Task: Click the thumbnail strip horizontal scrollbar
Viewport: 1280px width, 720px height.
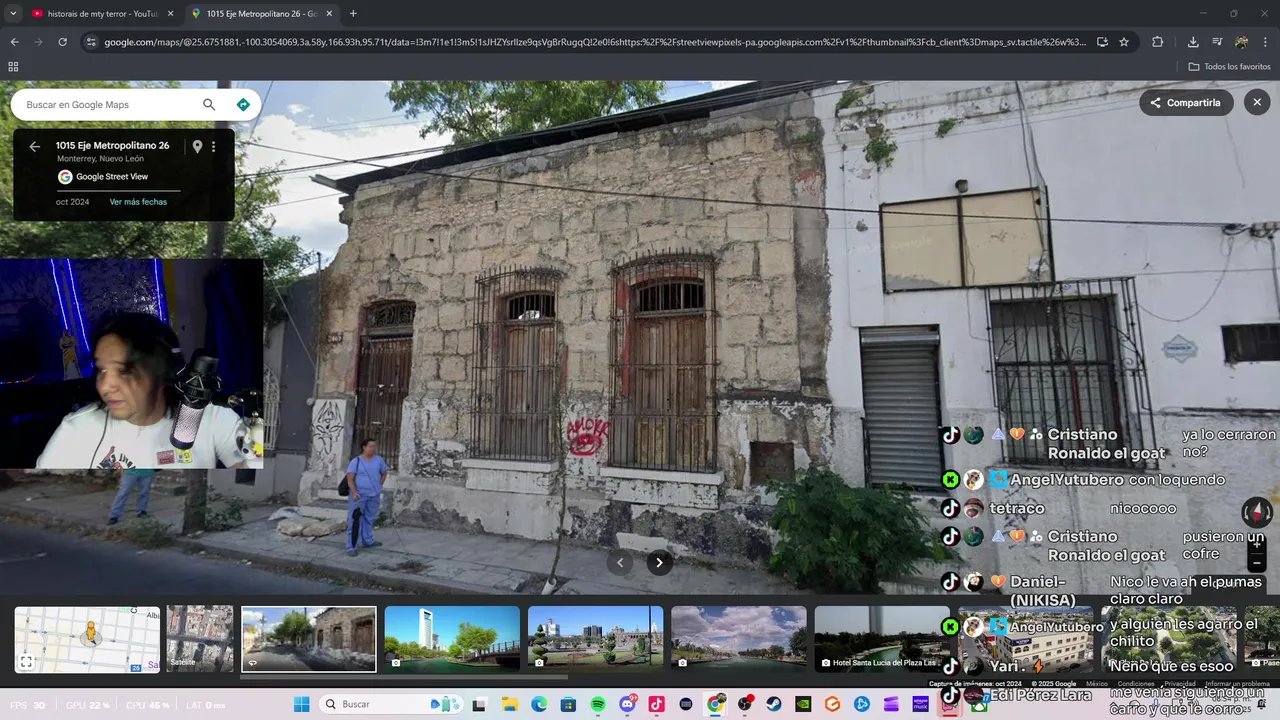Action: click(x=404, y=677)
